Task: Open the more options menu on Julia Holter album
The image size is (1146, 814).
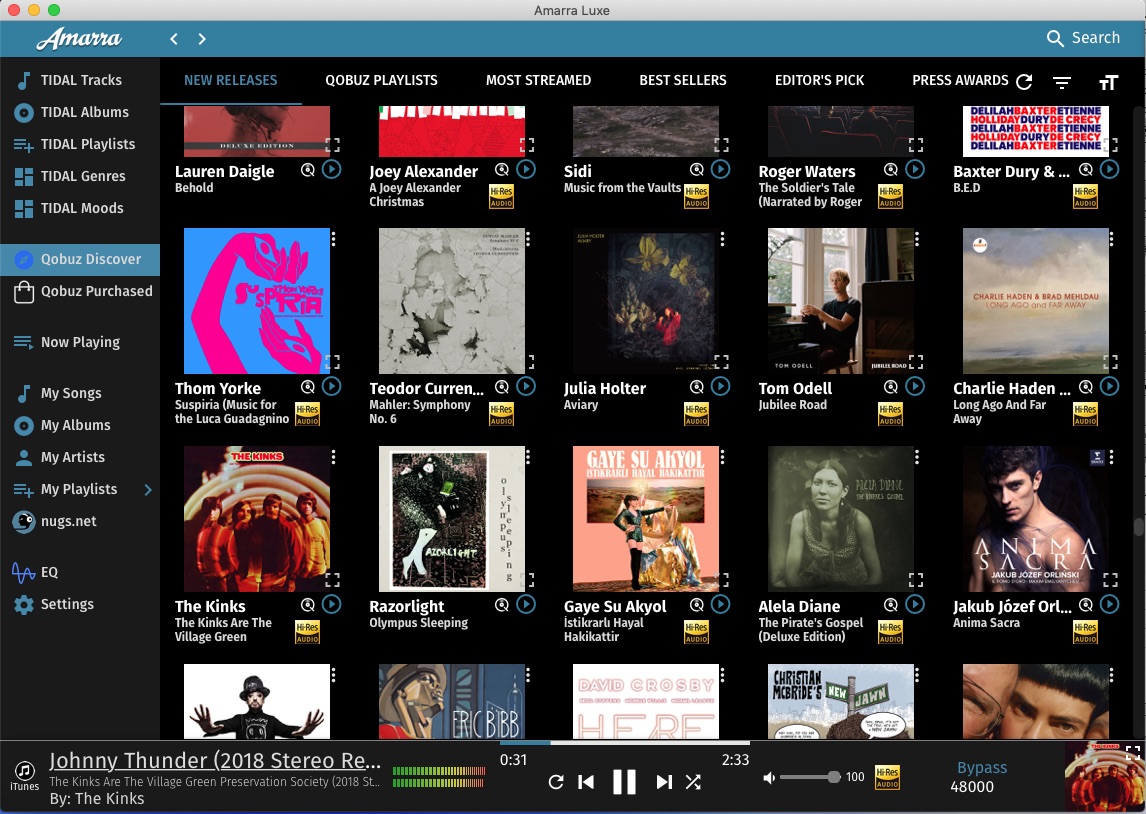Action: point(722,239)
